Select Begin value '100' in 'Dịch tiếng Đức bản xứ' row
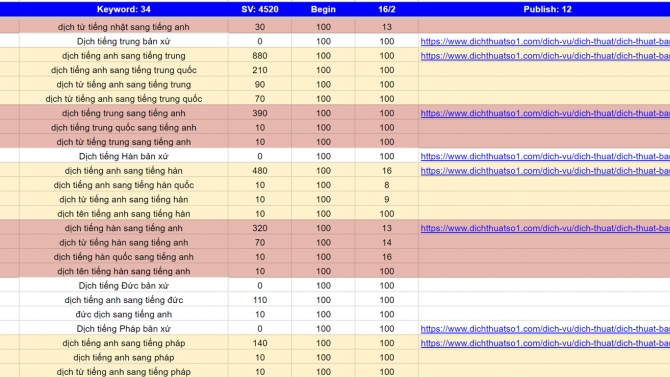 [x=323, y=286]
